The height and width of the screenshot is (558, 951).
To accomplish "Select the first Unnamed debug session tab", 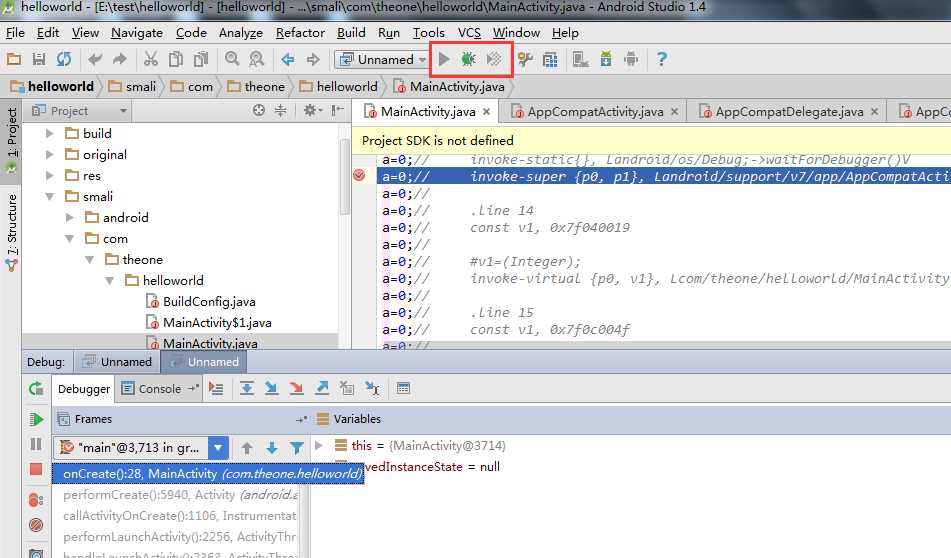I will 117,362.
